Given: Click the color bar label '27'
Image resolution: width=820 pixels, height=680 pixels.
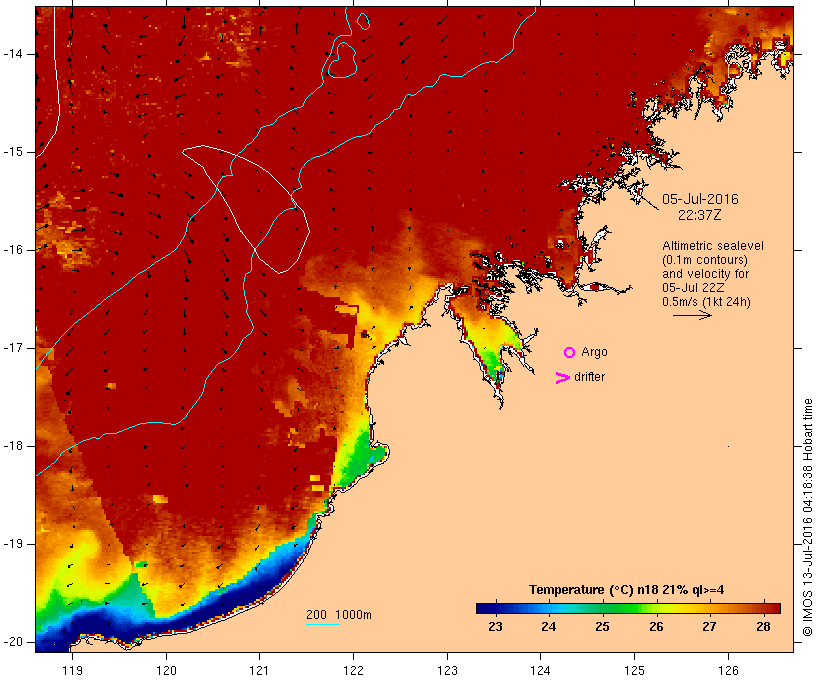Looking at the screenshot, I should point(710,627).
